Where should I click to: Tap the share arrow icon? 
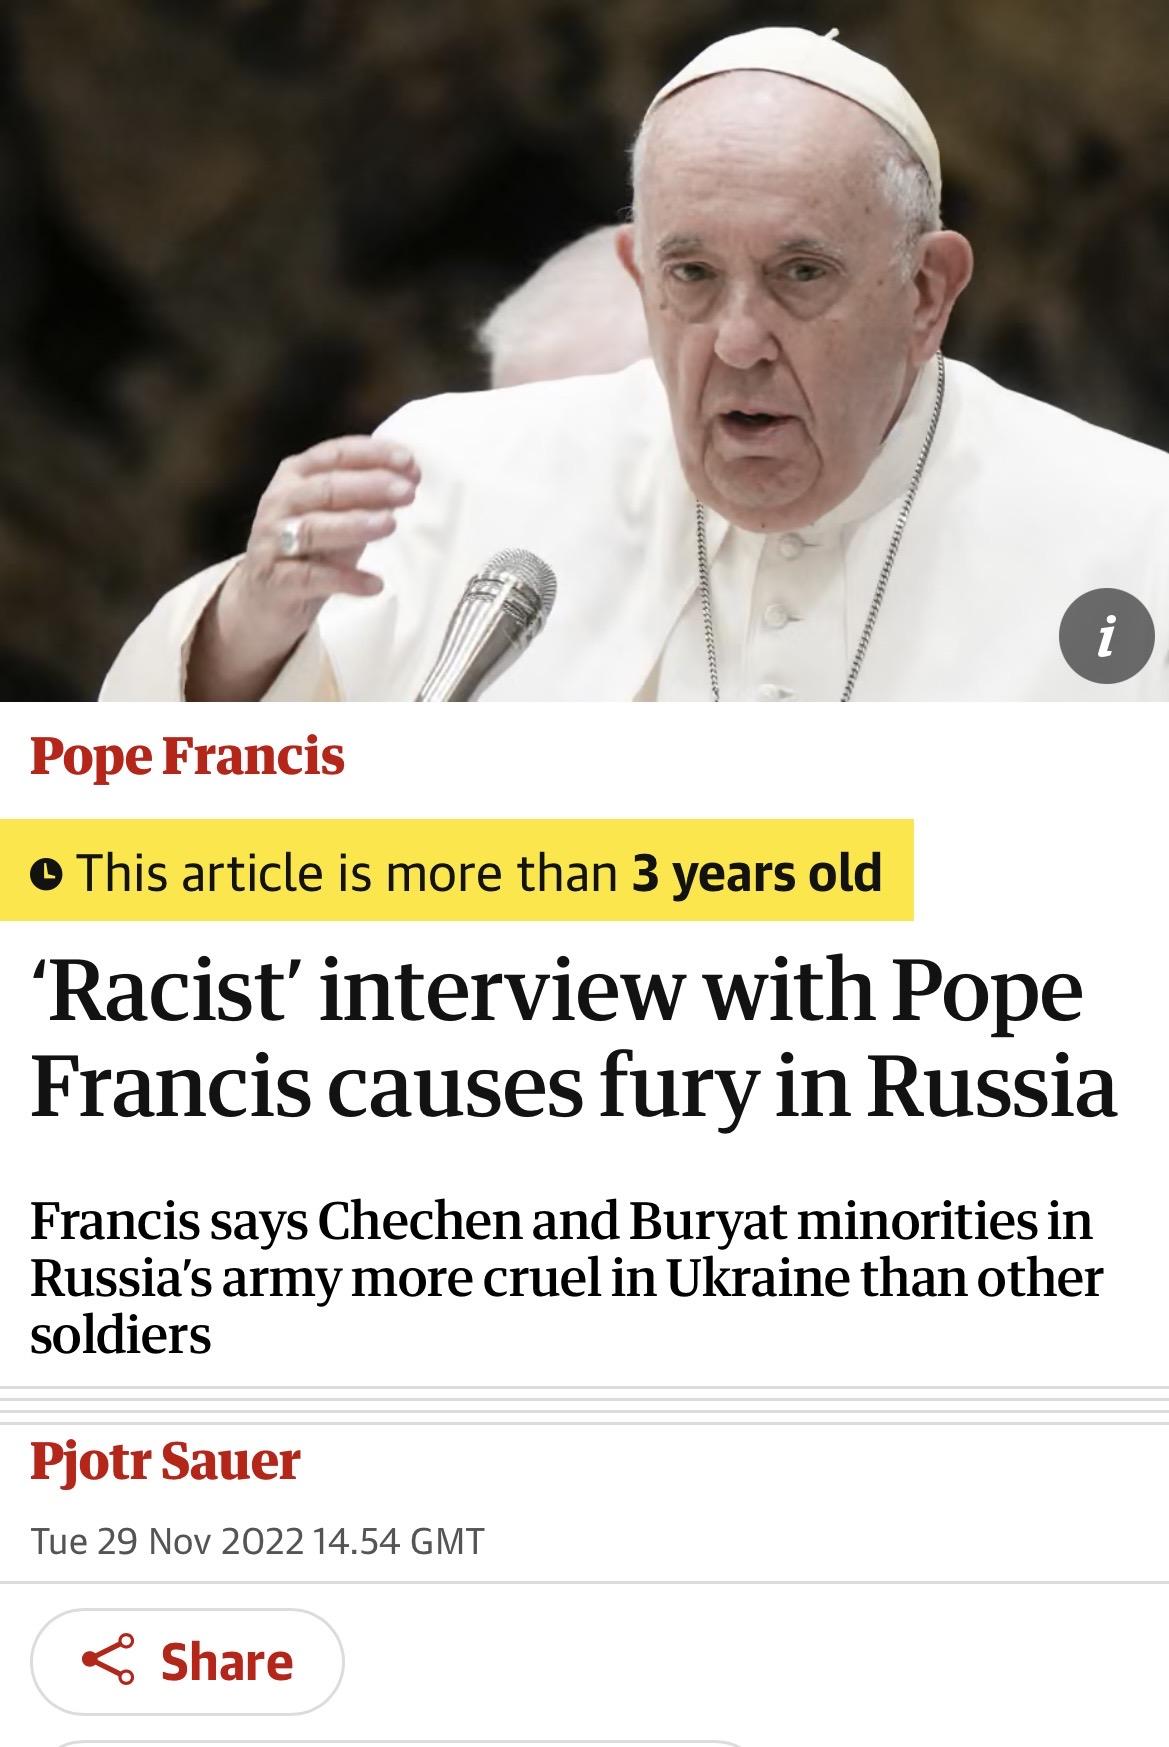(107, 1661)
